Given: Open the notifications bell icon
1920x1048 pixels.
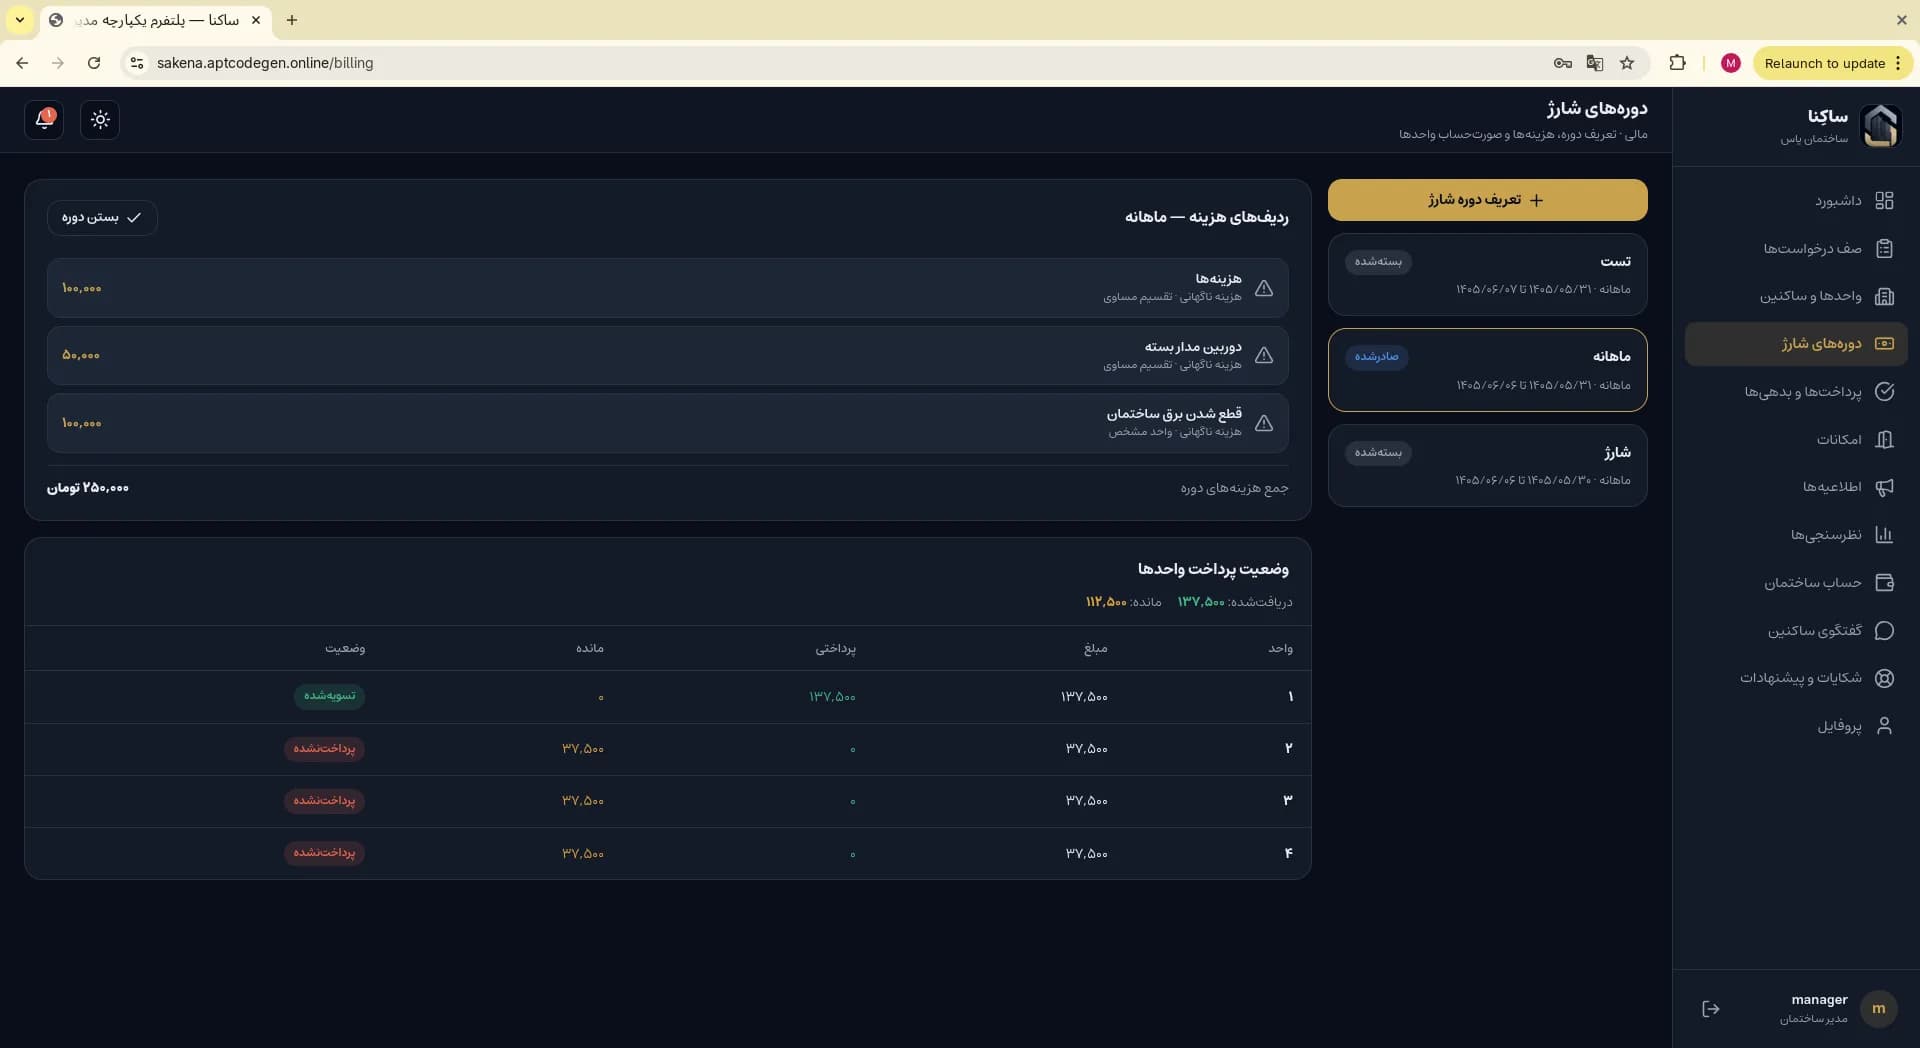Looking at the screenshot, I should click(x=44, y=120).
